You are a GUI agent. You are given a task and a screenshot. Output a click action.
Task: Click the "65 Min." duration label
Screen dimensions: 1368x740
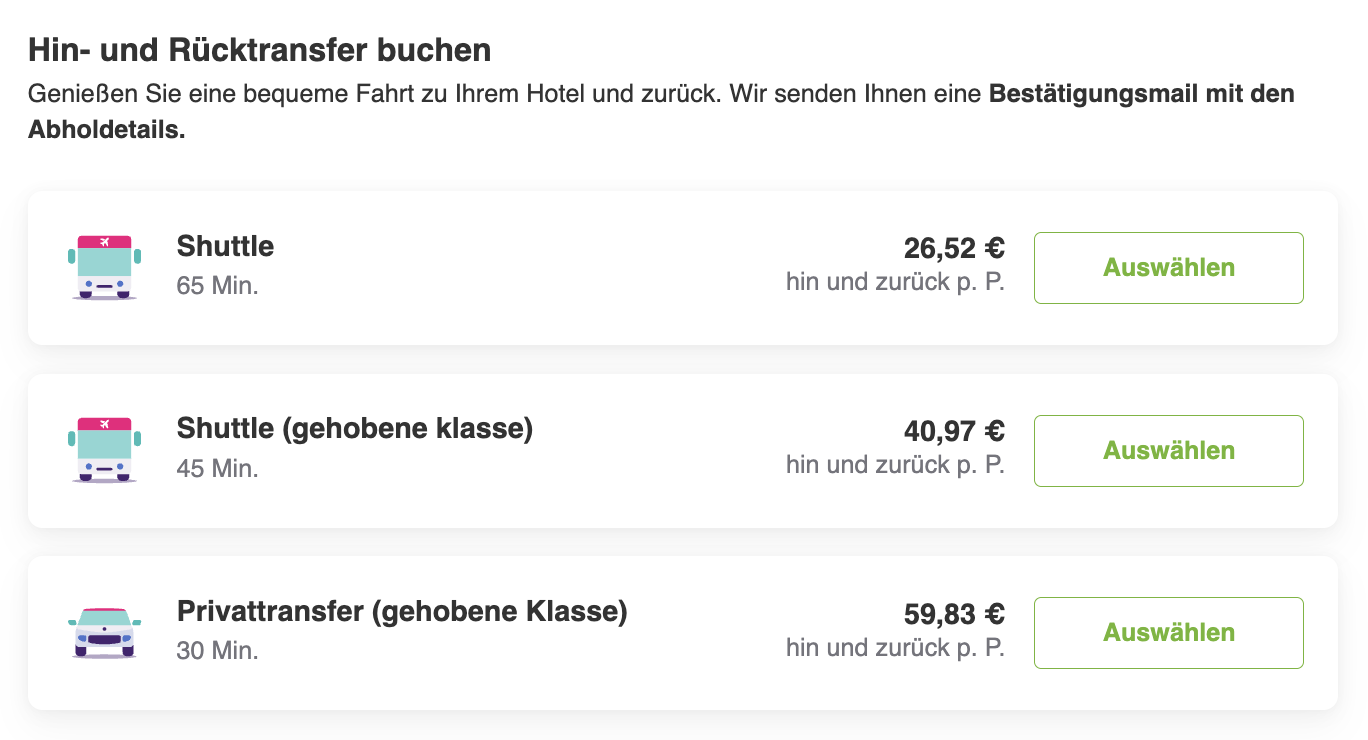[217, 286]
